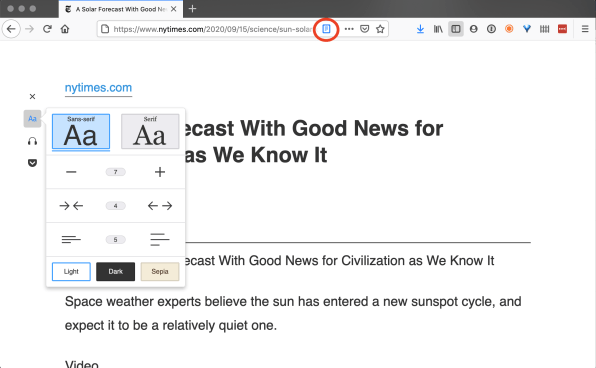This screenshot has width=596, height=368.
Task: Save page to Pocket from address bar
Action: 365,29
